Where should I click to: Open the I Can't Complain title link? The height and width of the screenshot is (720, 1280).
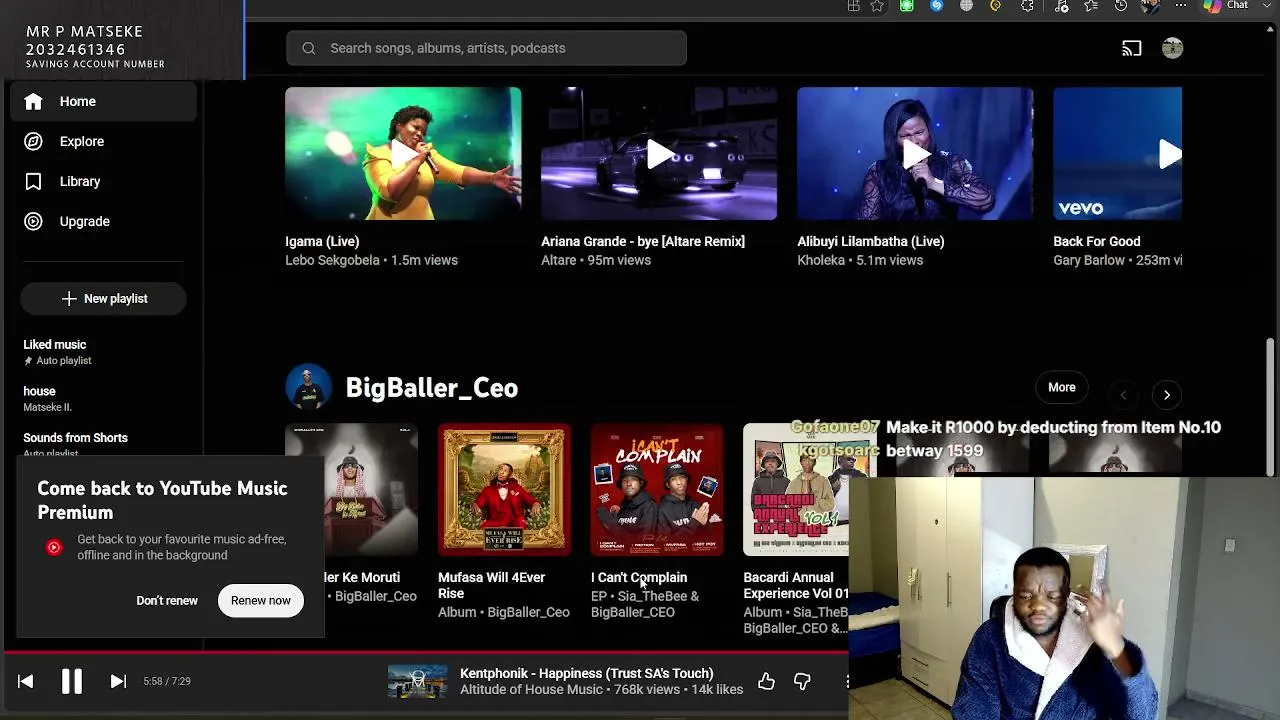639,577
